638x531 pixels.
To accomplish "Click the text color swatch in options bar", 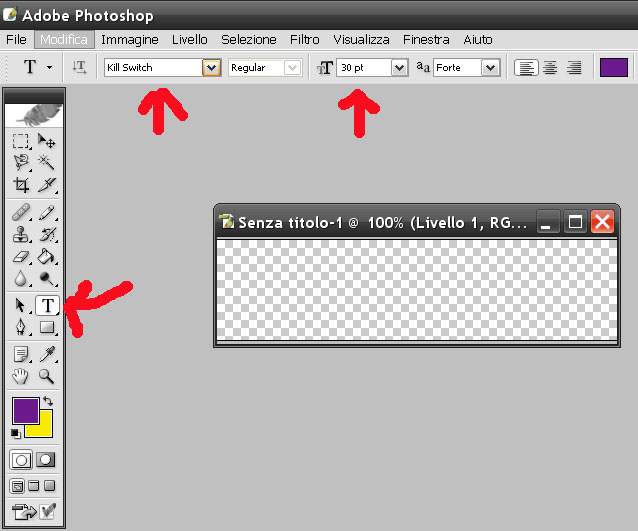I will click(x=614, y=68).
